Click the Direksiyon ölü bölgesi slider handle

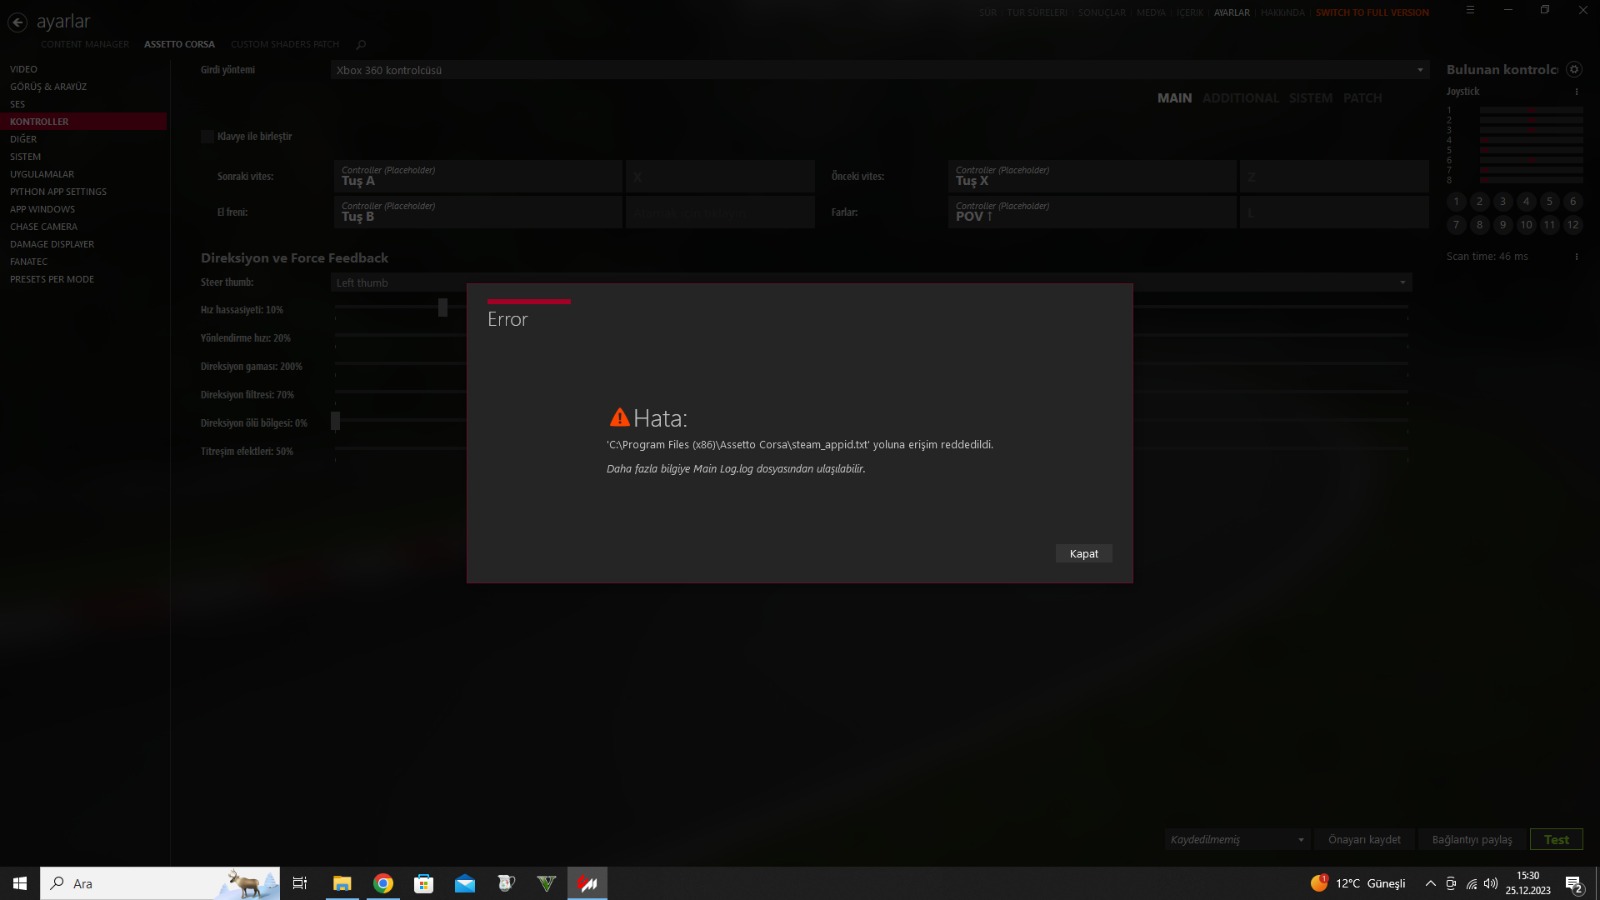click(336, 421)
